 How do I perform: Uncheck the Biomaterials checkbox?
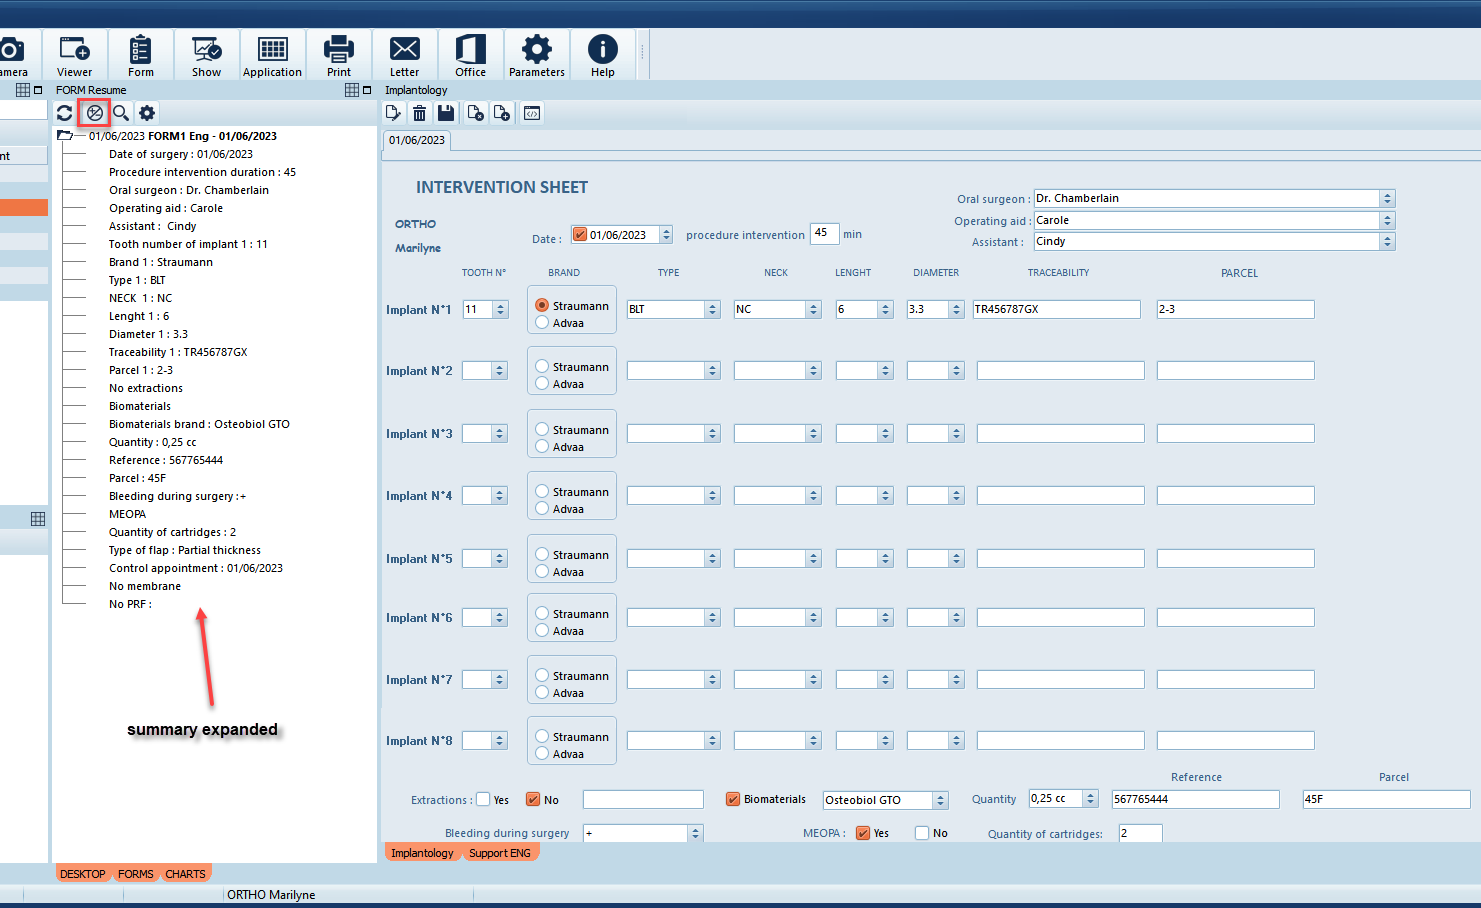click(x=733, y=799)
